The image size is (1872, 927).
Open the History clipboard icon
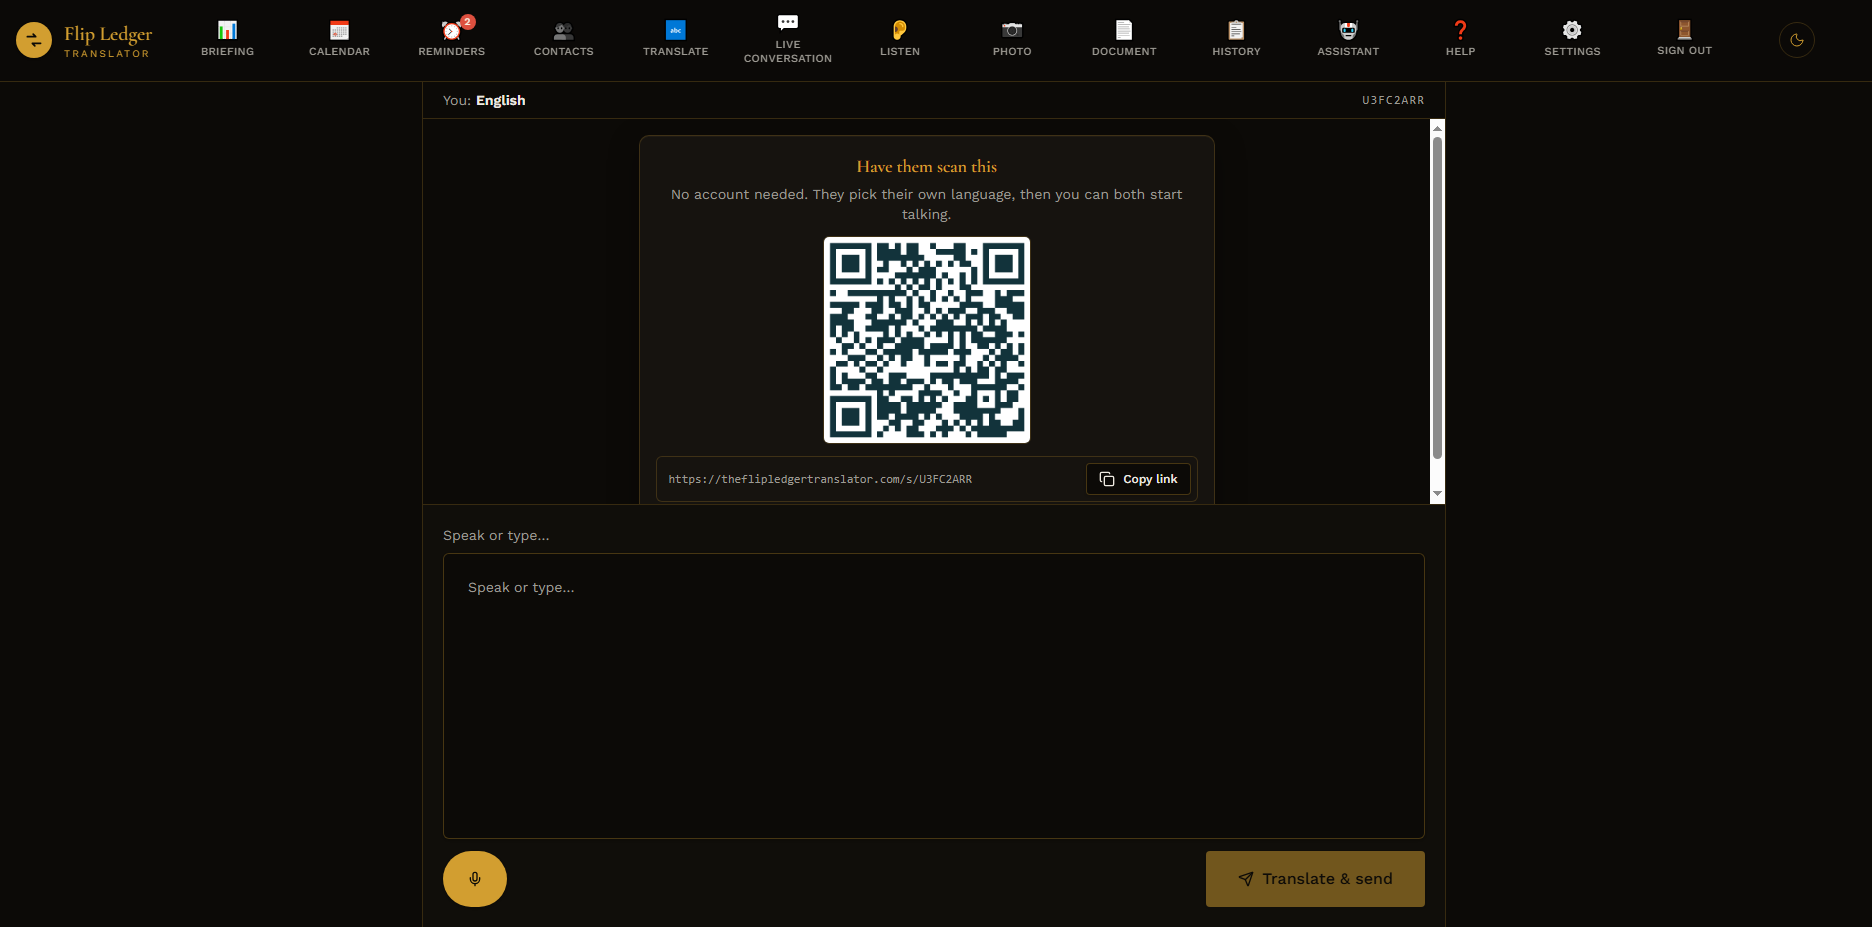pos(1235,30)
